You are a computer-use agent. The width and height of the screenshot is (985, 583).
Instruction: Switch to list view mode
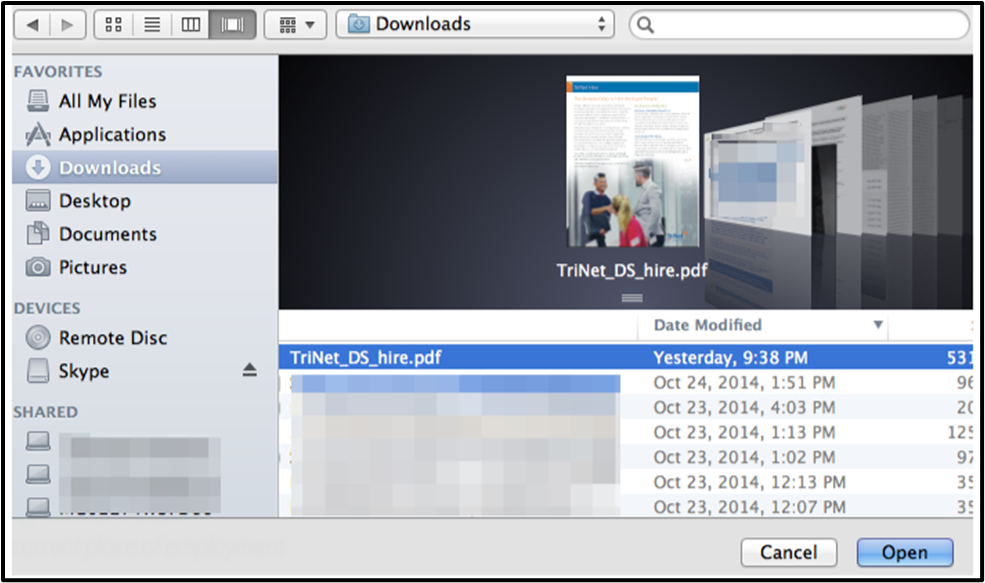click(x=152, y=24)
